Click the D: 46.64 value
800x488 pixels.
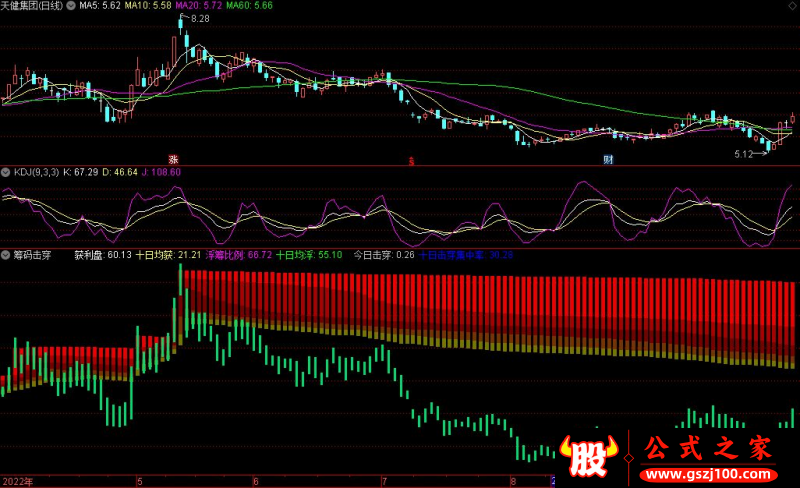pyautogui.click(x=120, y=173)
